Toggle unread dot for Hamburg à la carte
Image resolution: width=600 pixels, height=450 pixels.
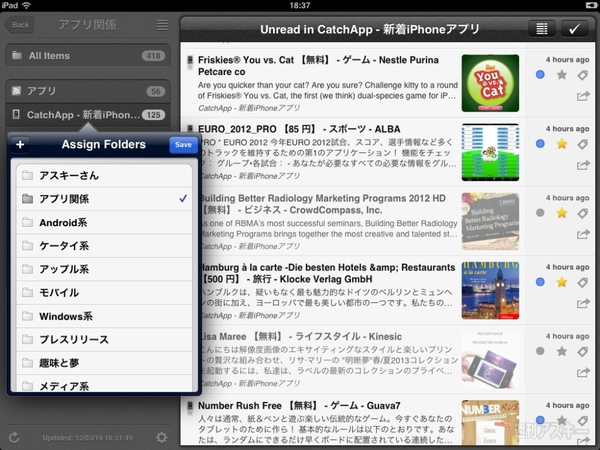click(x=540, y=282)
